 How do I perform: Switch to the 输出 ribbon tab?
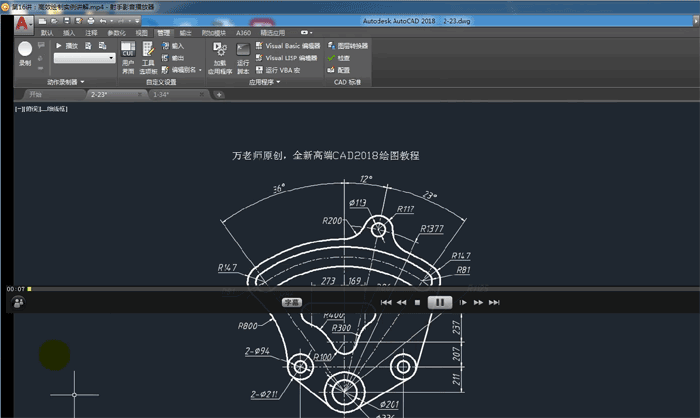(x=185, y=33)
